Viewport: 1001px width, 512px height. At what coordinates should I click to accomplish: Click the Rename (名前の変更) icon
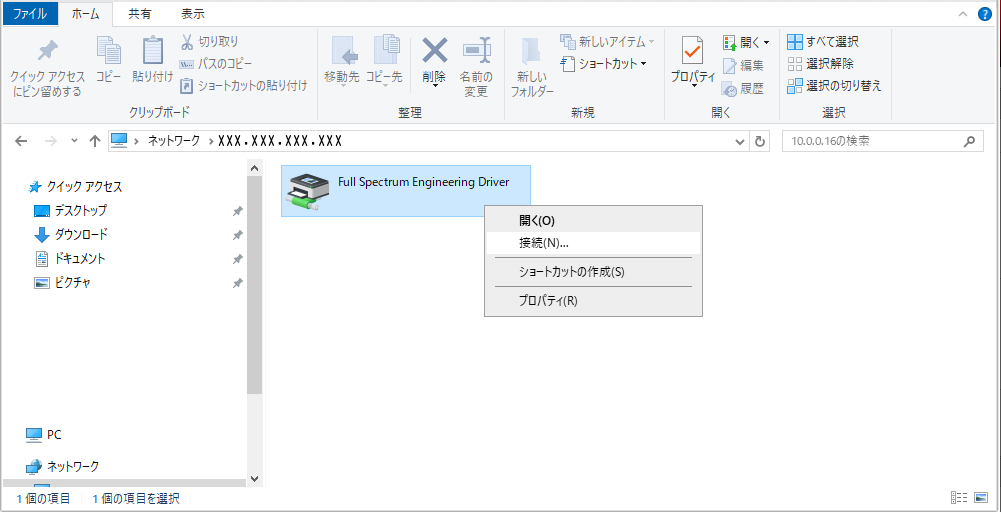tap(476, 50)
